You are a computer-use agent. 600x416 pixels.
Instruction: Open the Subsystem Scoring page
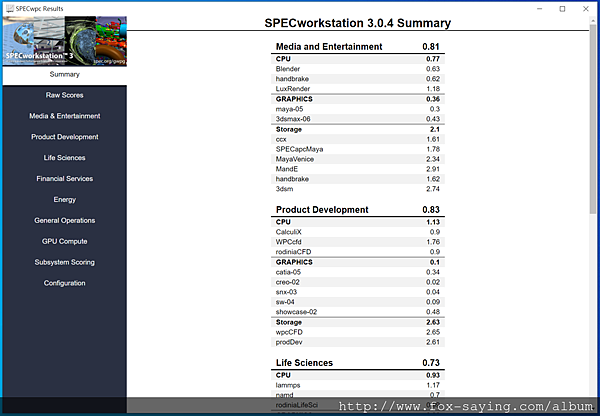click(64, 262)
